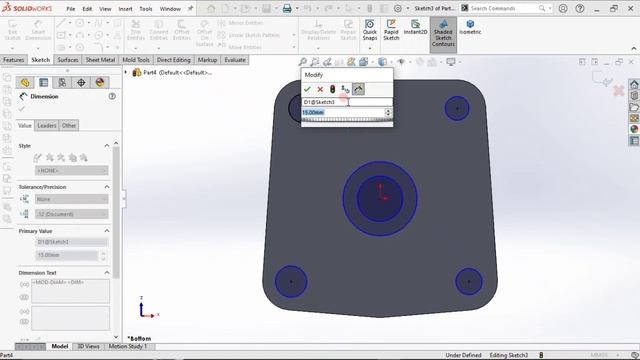Open Appearances color ball in task pane
Viewport: 640px width, 360px height.
point(634,129)
